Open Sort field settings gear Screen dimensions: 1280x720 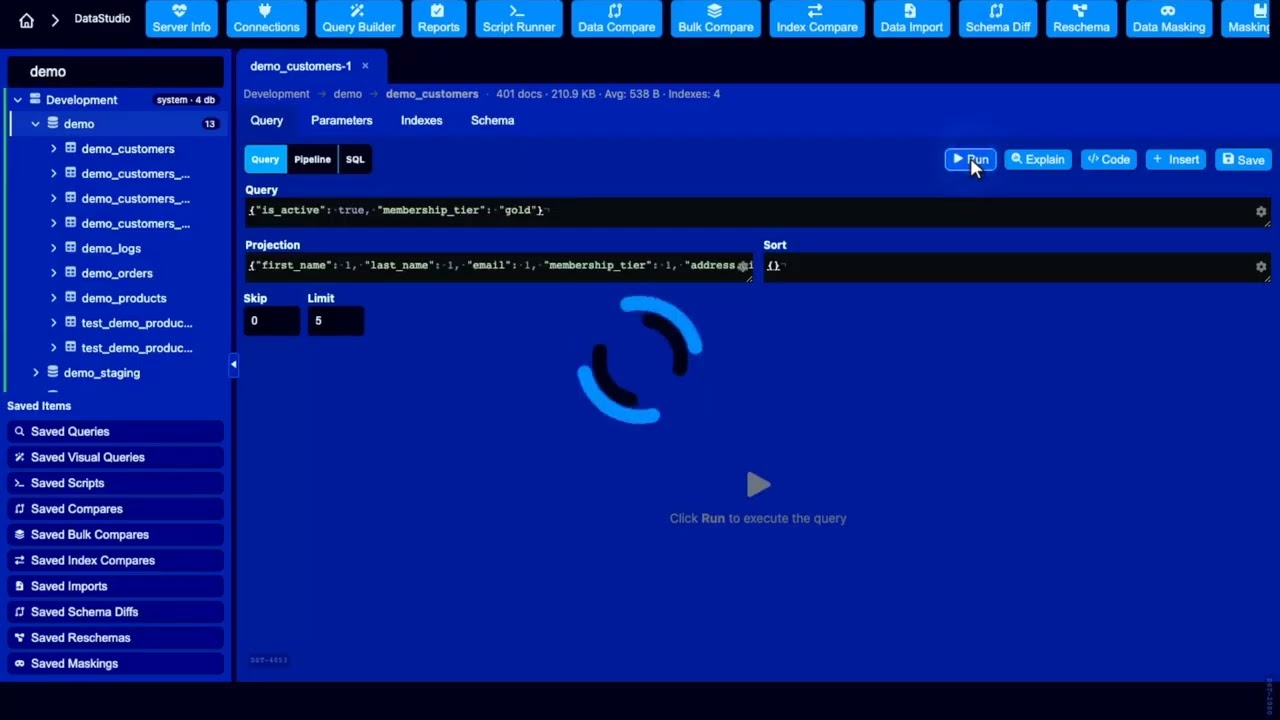pyautogui.click(x=1261, y=267)
